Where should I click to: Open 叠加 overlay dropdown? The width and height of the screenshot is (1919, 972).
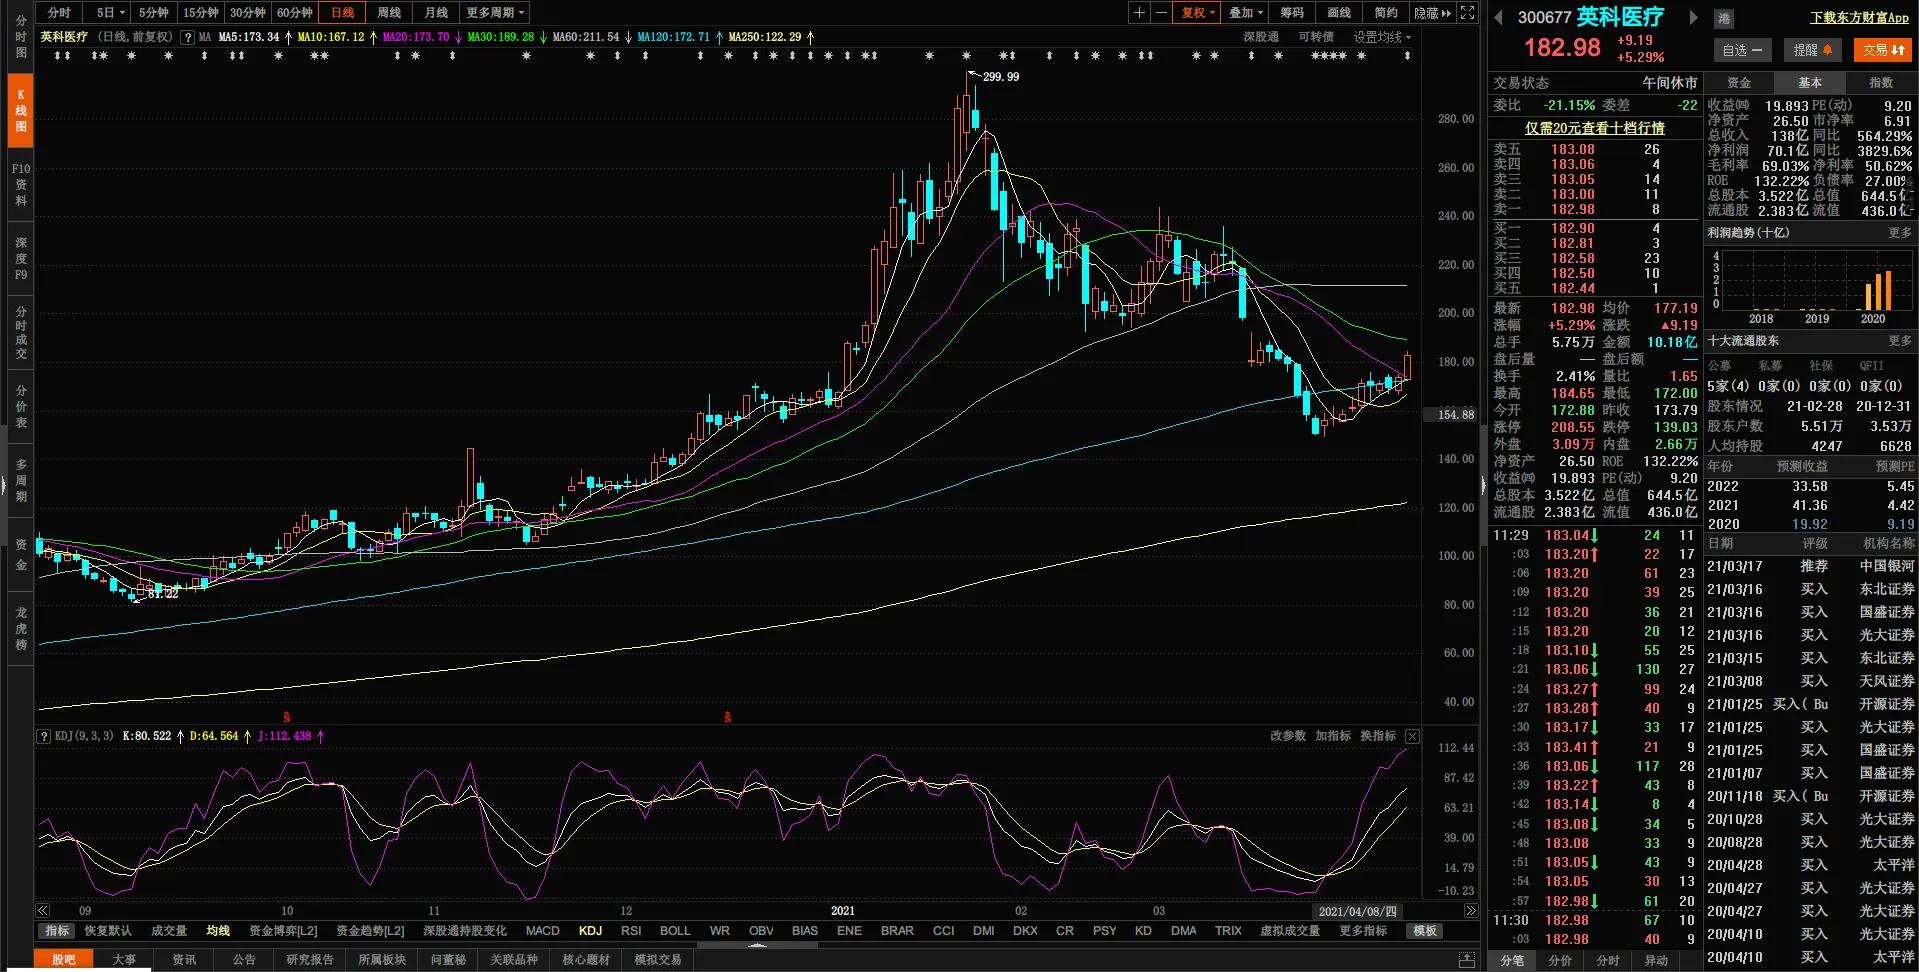pyautogui.click(x=1246, y=13)
